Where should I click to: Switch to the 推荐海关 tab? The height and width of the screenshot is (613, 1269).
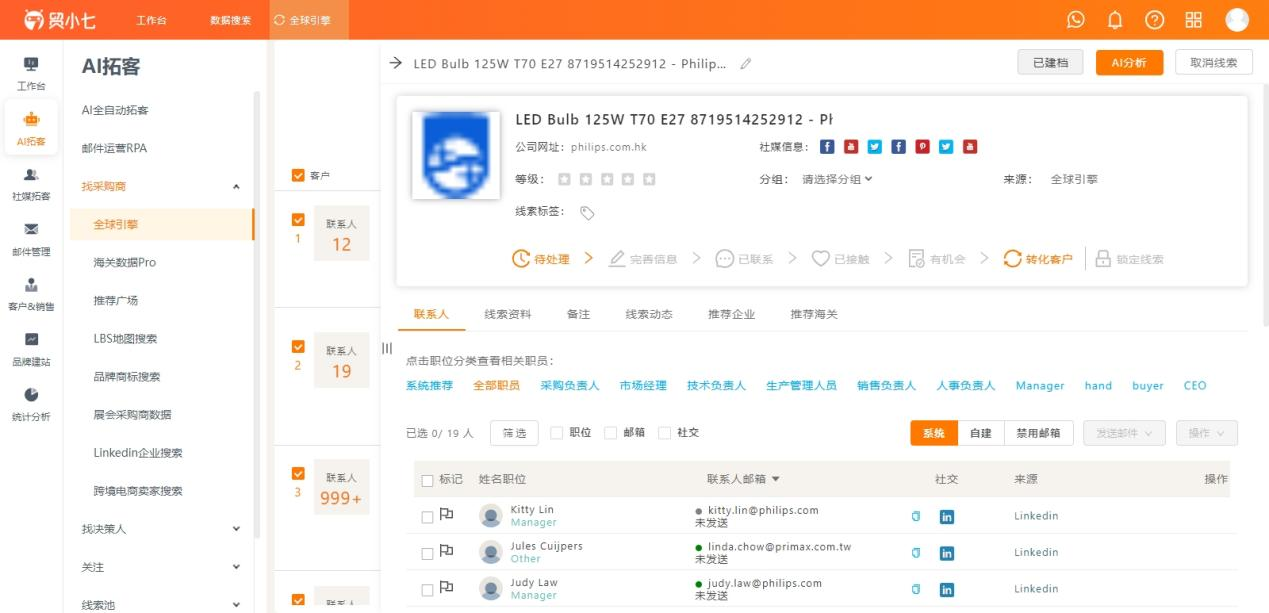[x=814, y=314]
